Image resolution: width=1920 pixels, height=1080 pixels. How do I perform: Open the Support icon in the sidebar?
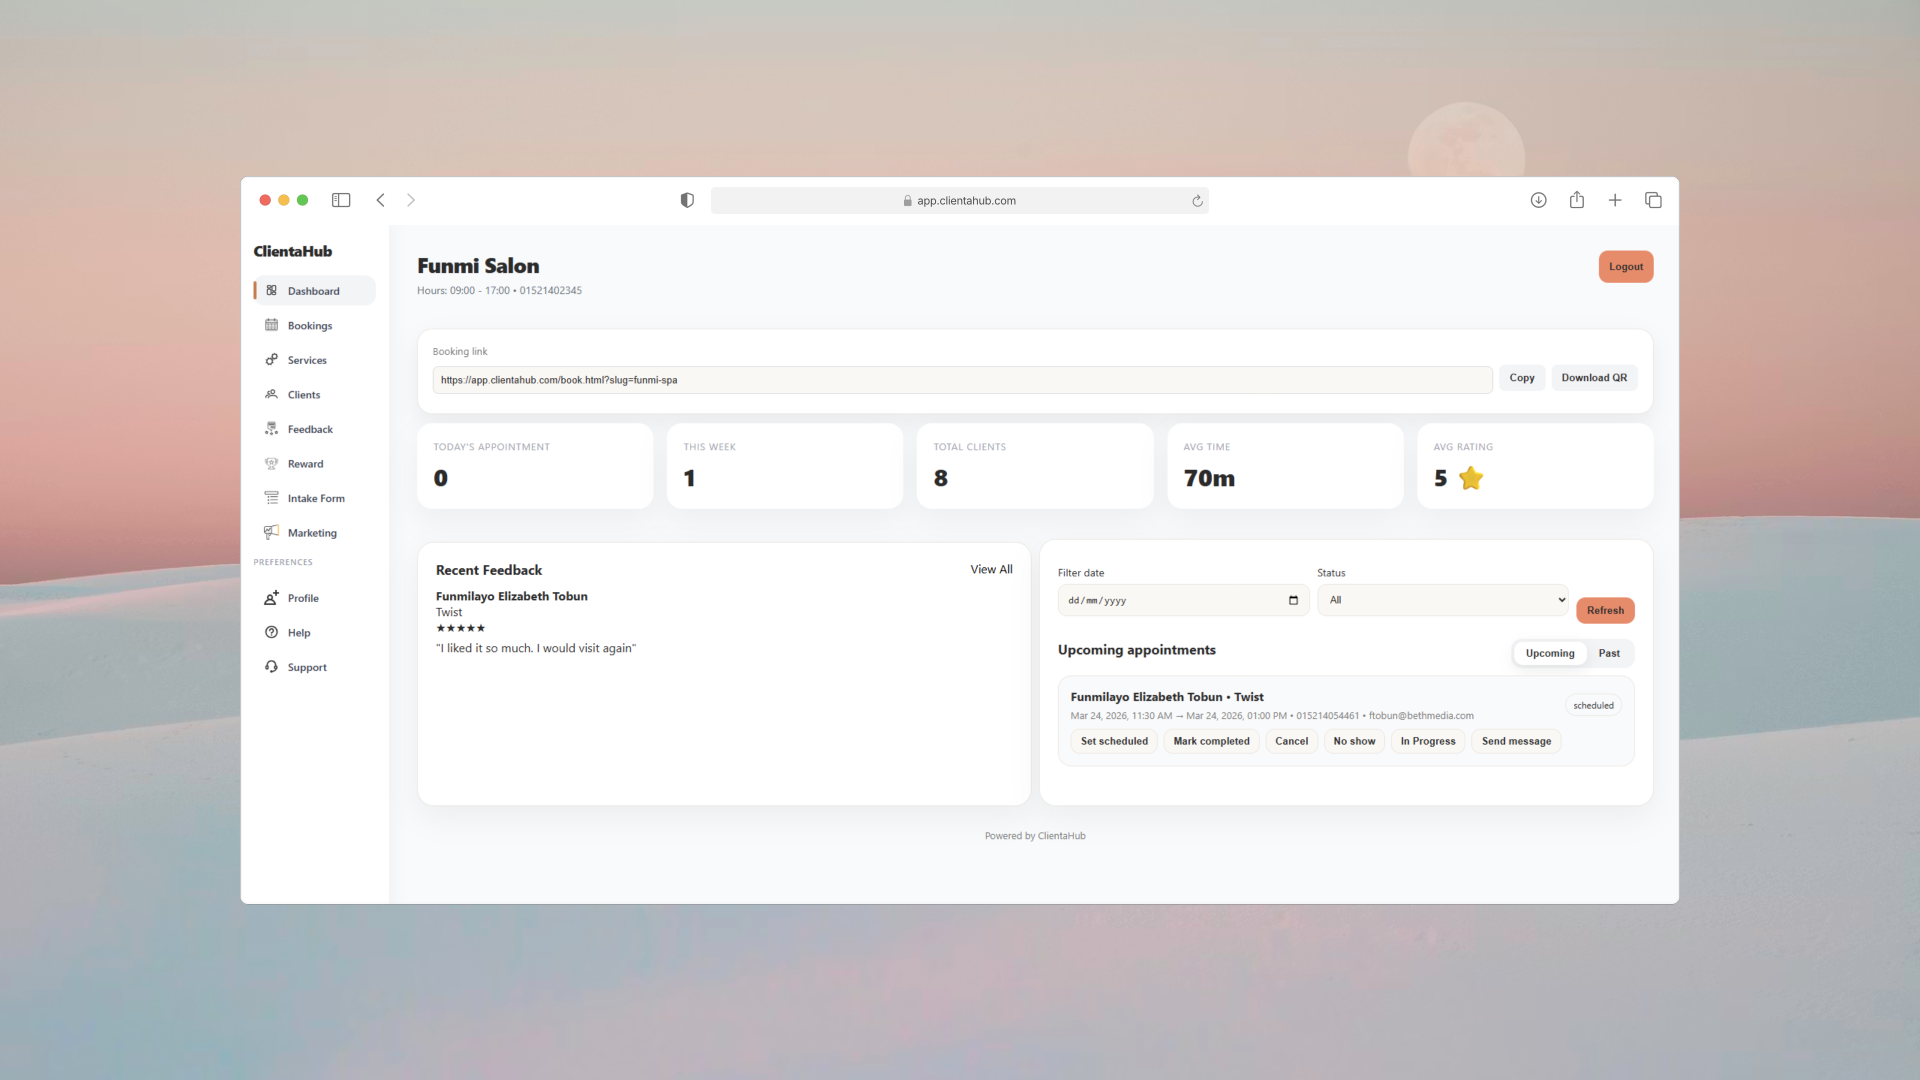point(271,667)
